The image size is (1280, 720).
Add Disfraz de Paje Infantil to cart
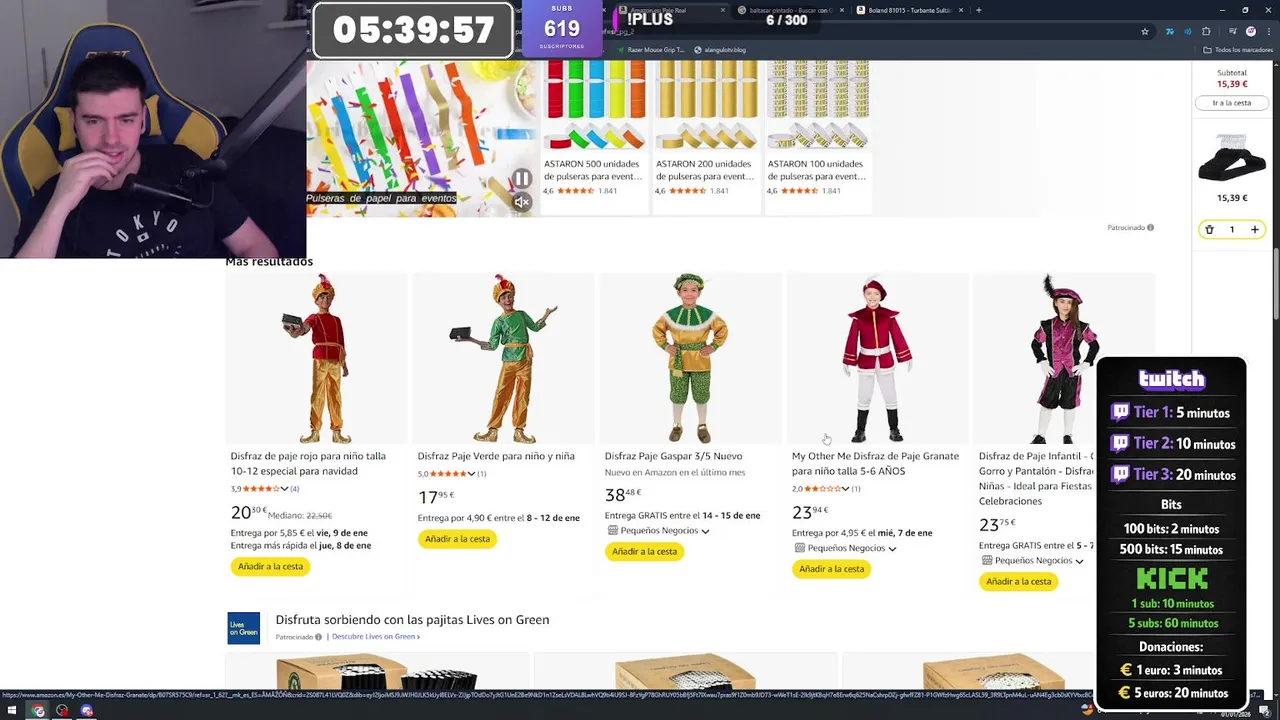pyautogui.click(x=1018, y=582)
